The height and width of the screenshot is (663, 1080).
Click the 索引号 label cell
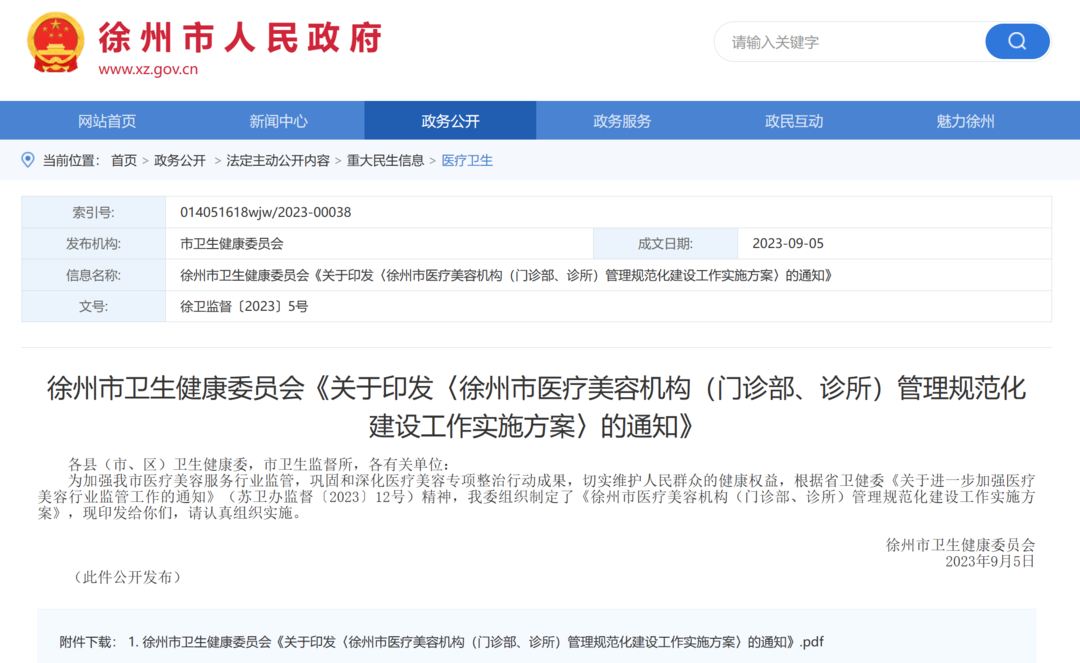94,212
